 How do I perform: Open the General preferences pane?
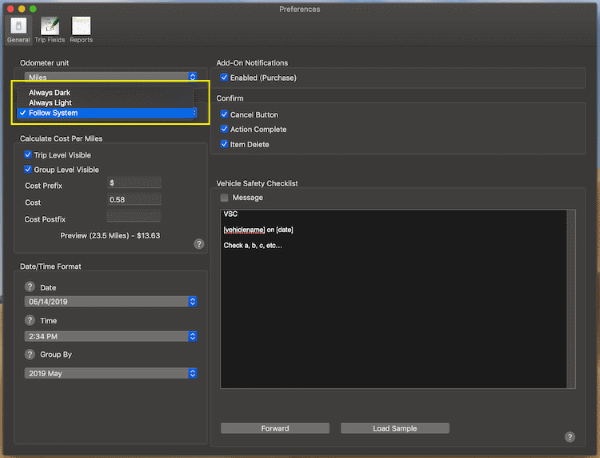tap(18, 29)
